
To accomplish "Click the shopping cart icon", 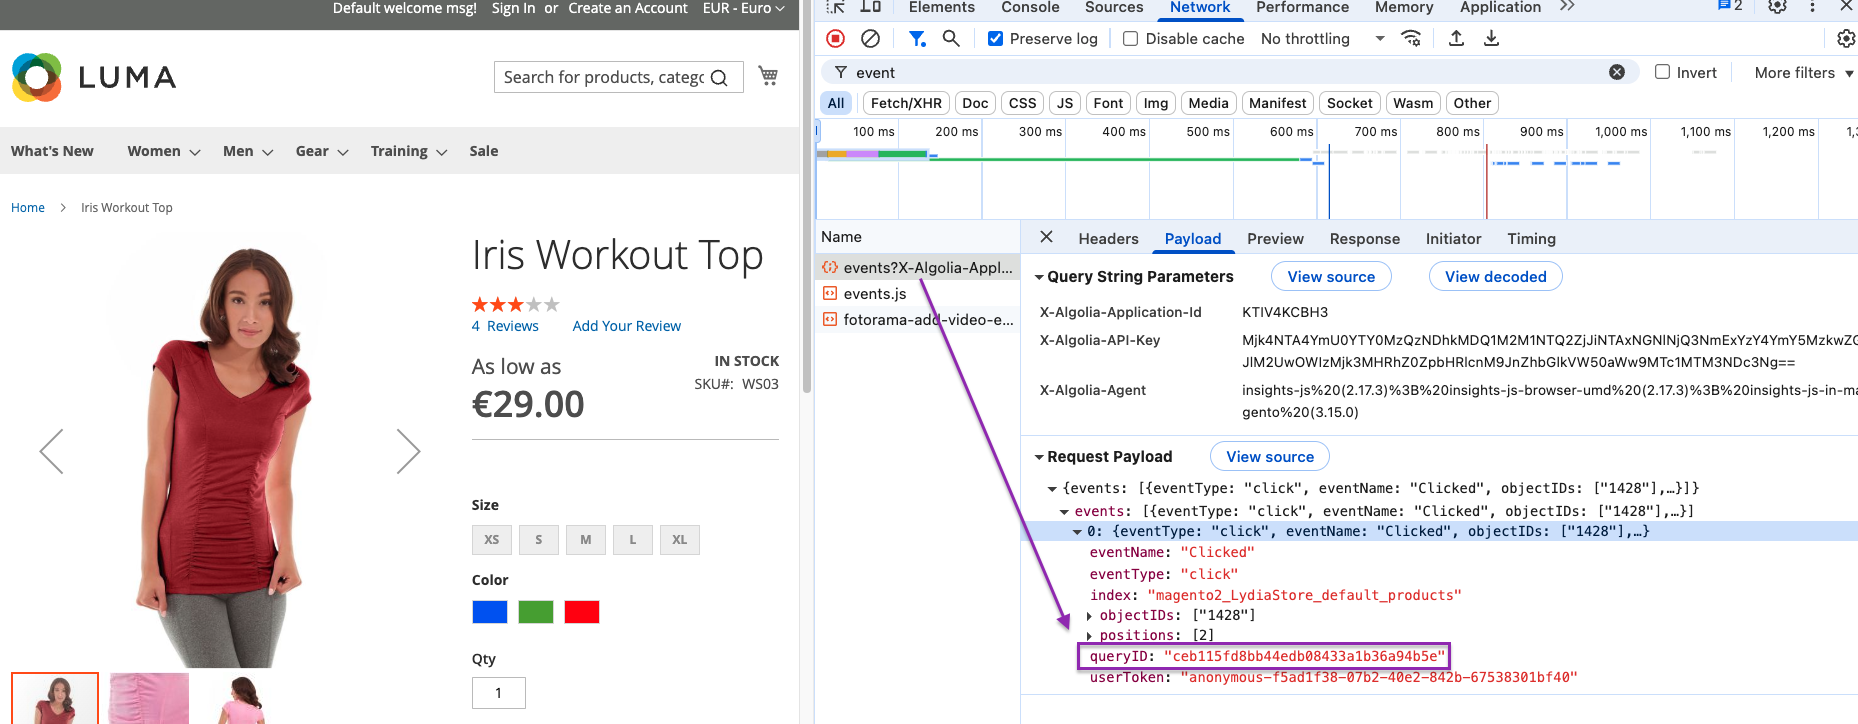I will pyautogui.click(x=768, y=76).
